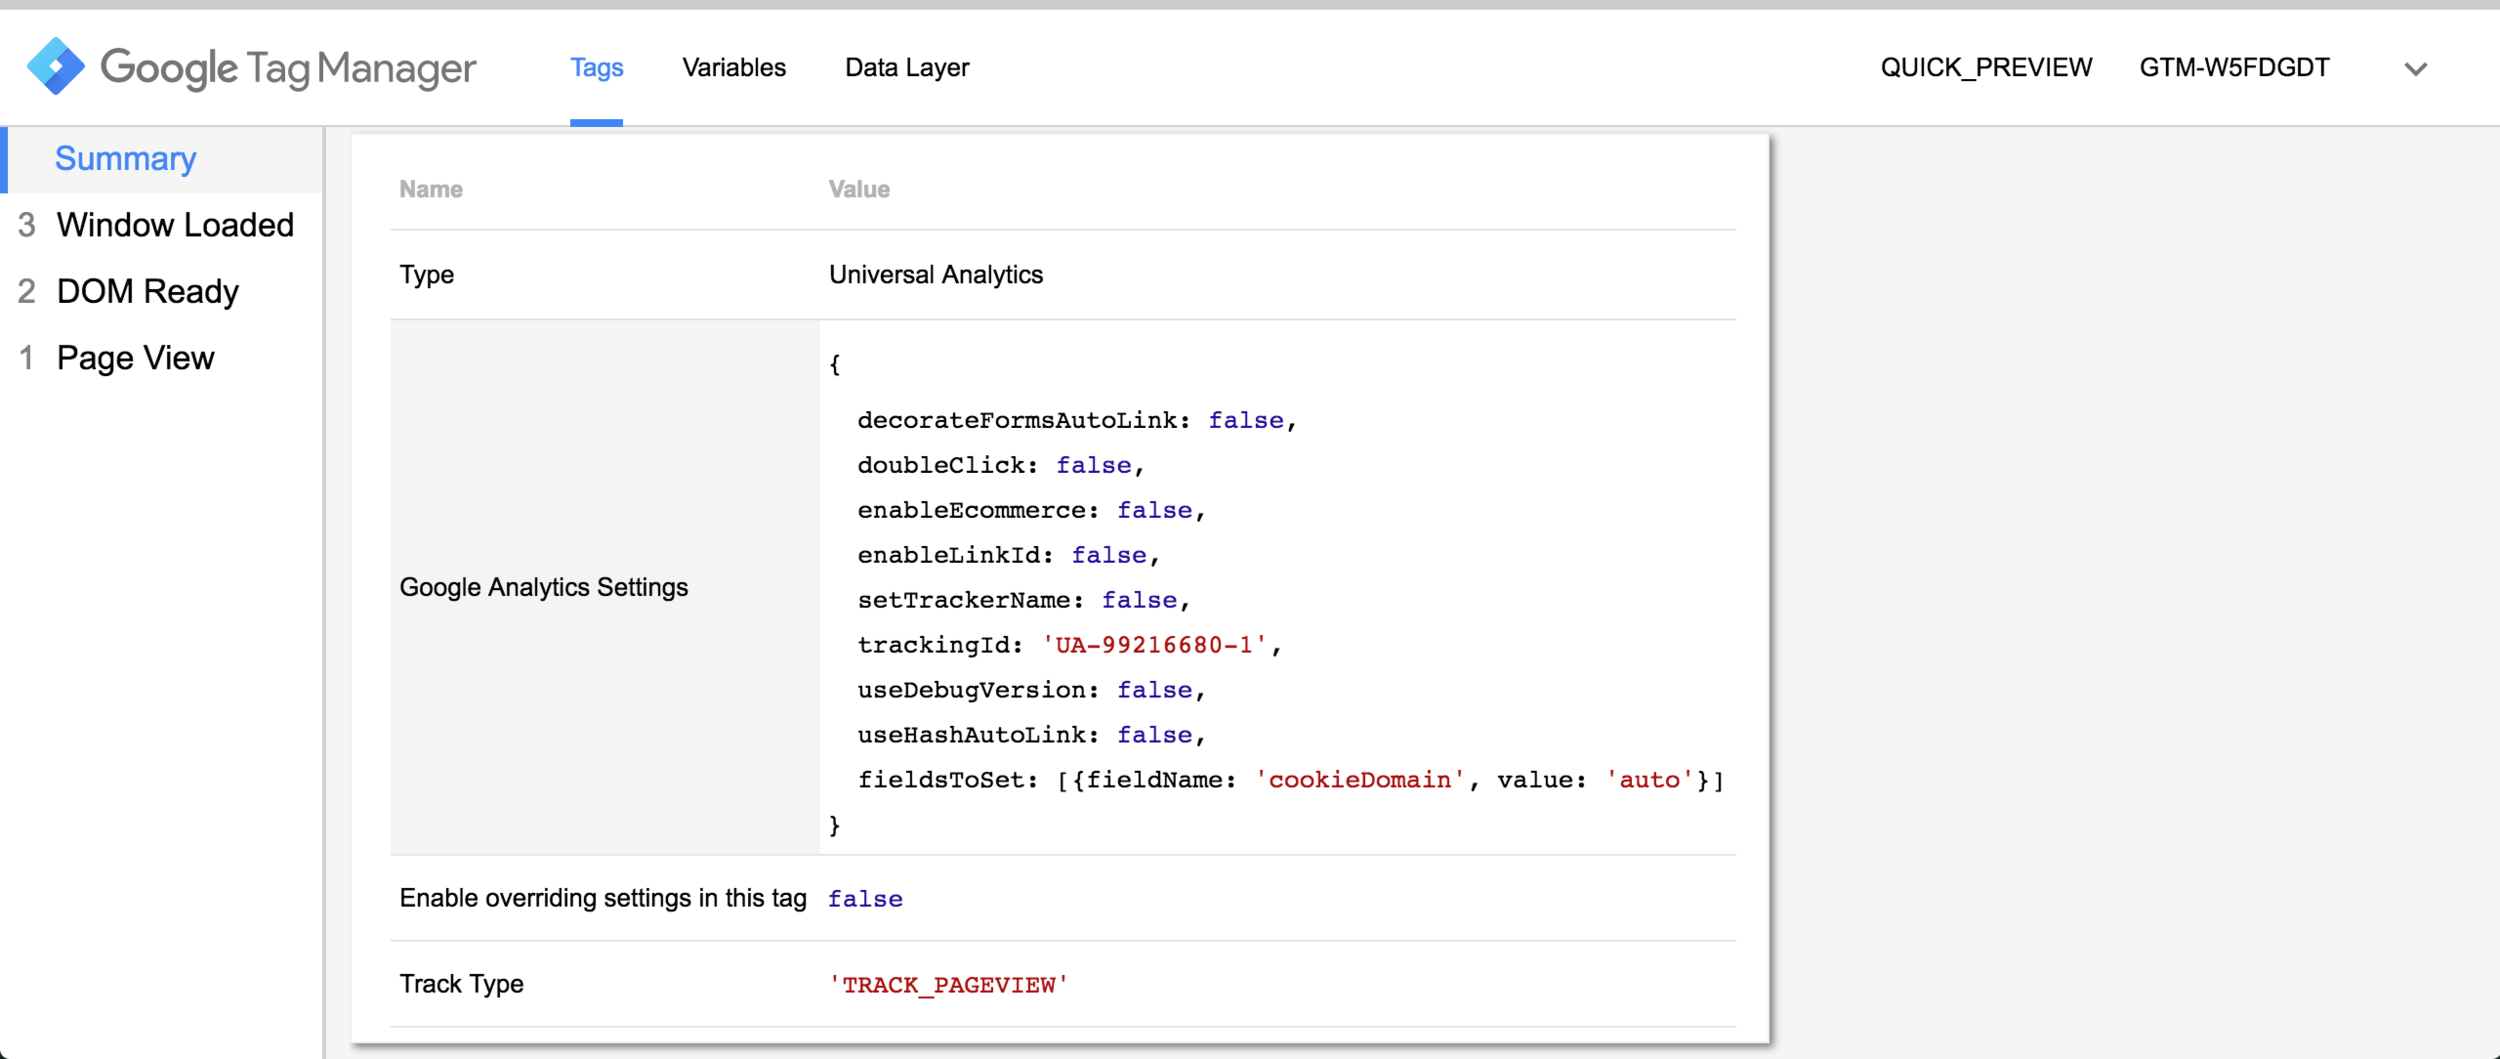Click the Google Analytics Settings label
This screenshot has height=1059, width=2500.
544,587
